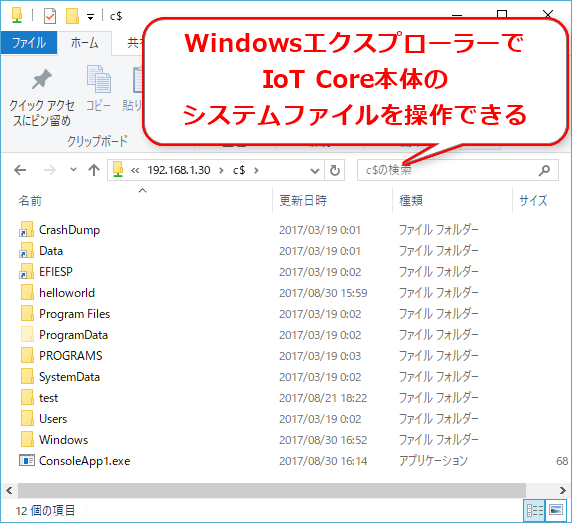Click the CrashDump file name
The width and height of the screenshot is (572, 523).
(x=69, y=230)
